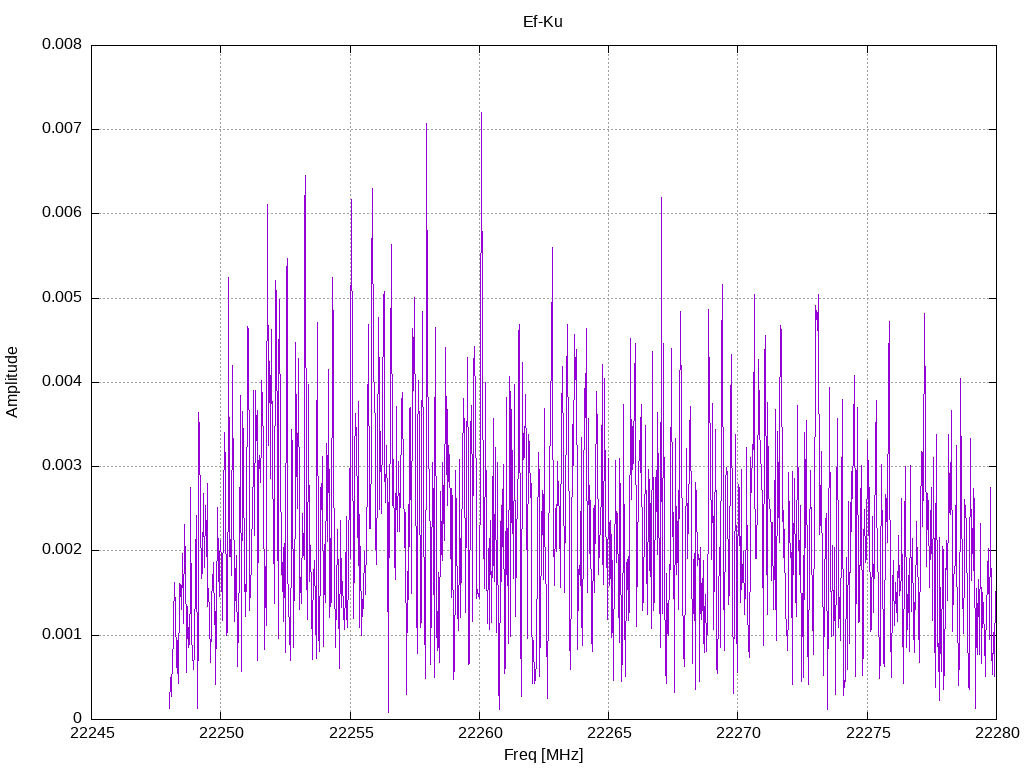Click the y-axis tick label 0.003

pos(62,466)
